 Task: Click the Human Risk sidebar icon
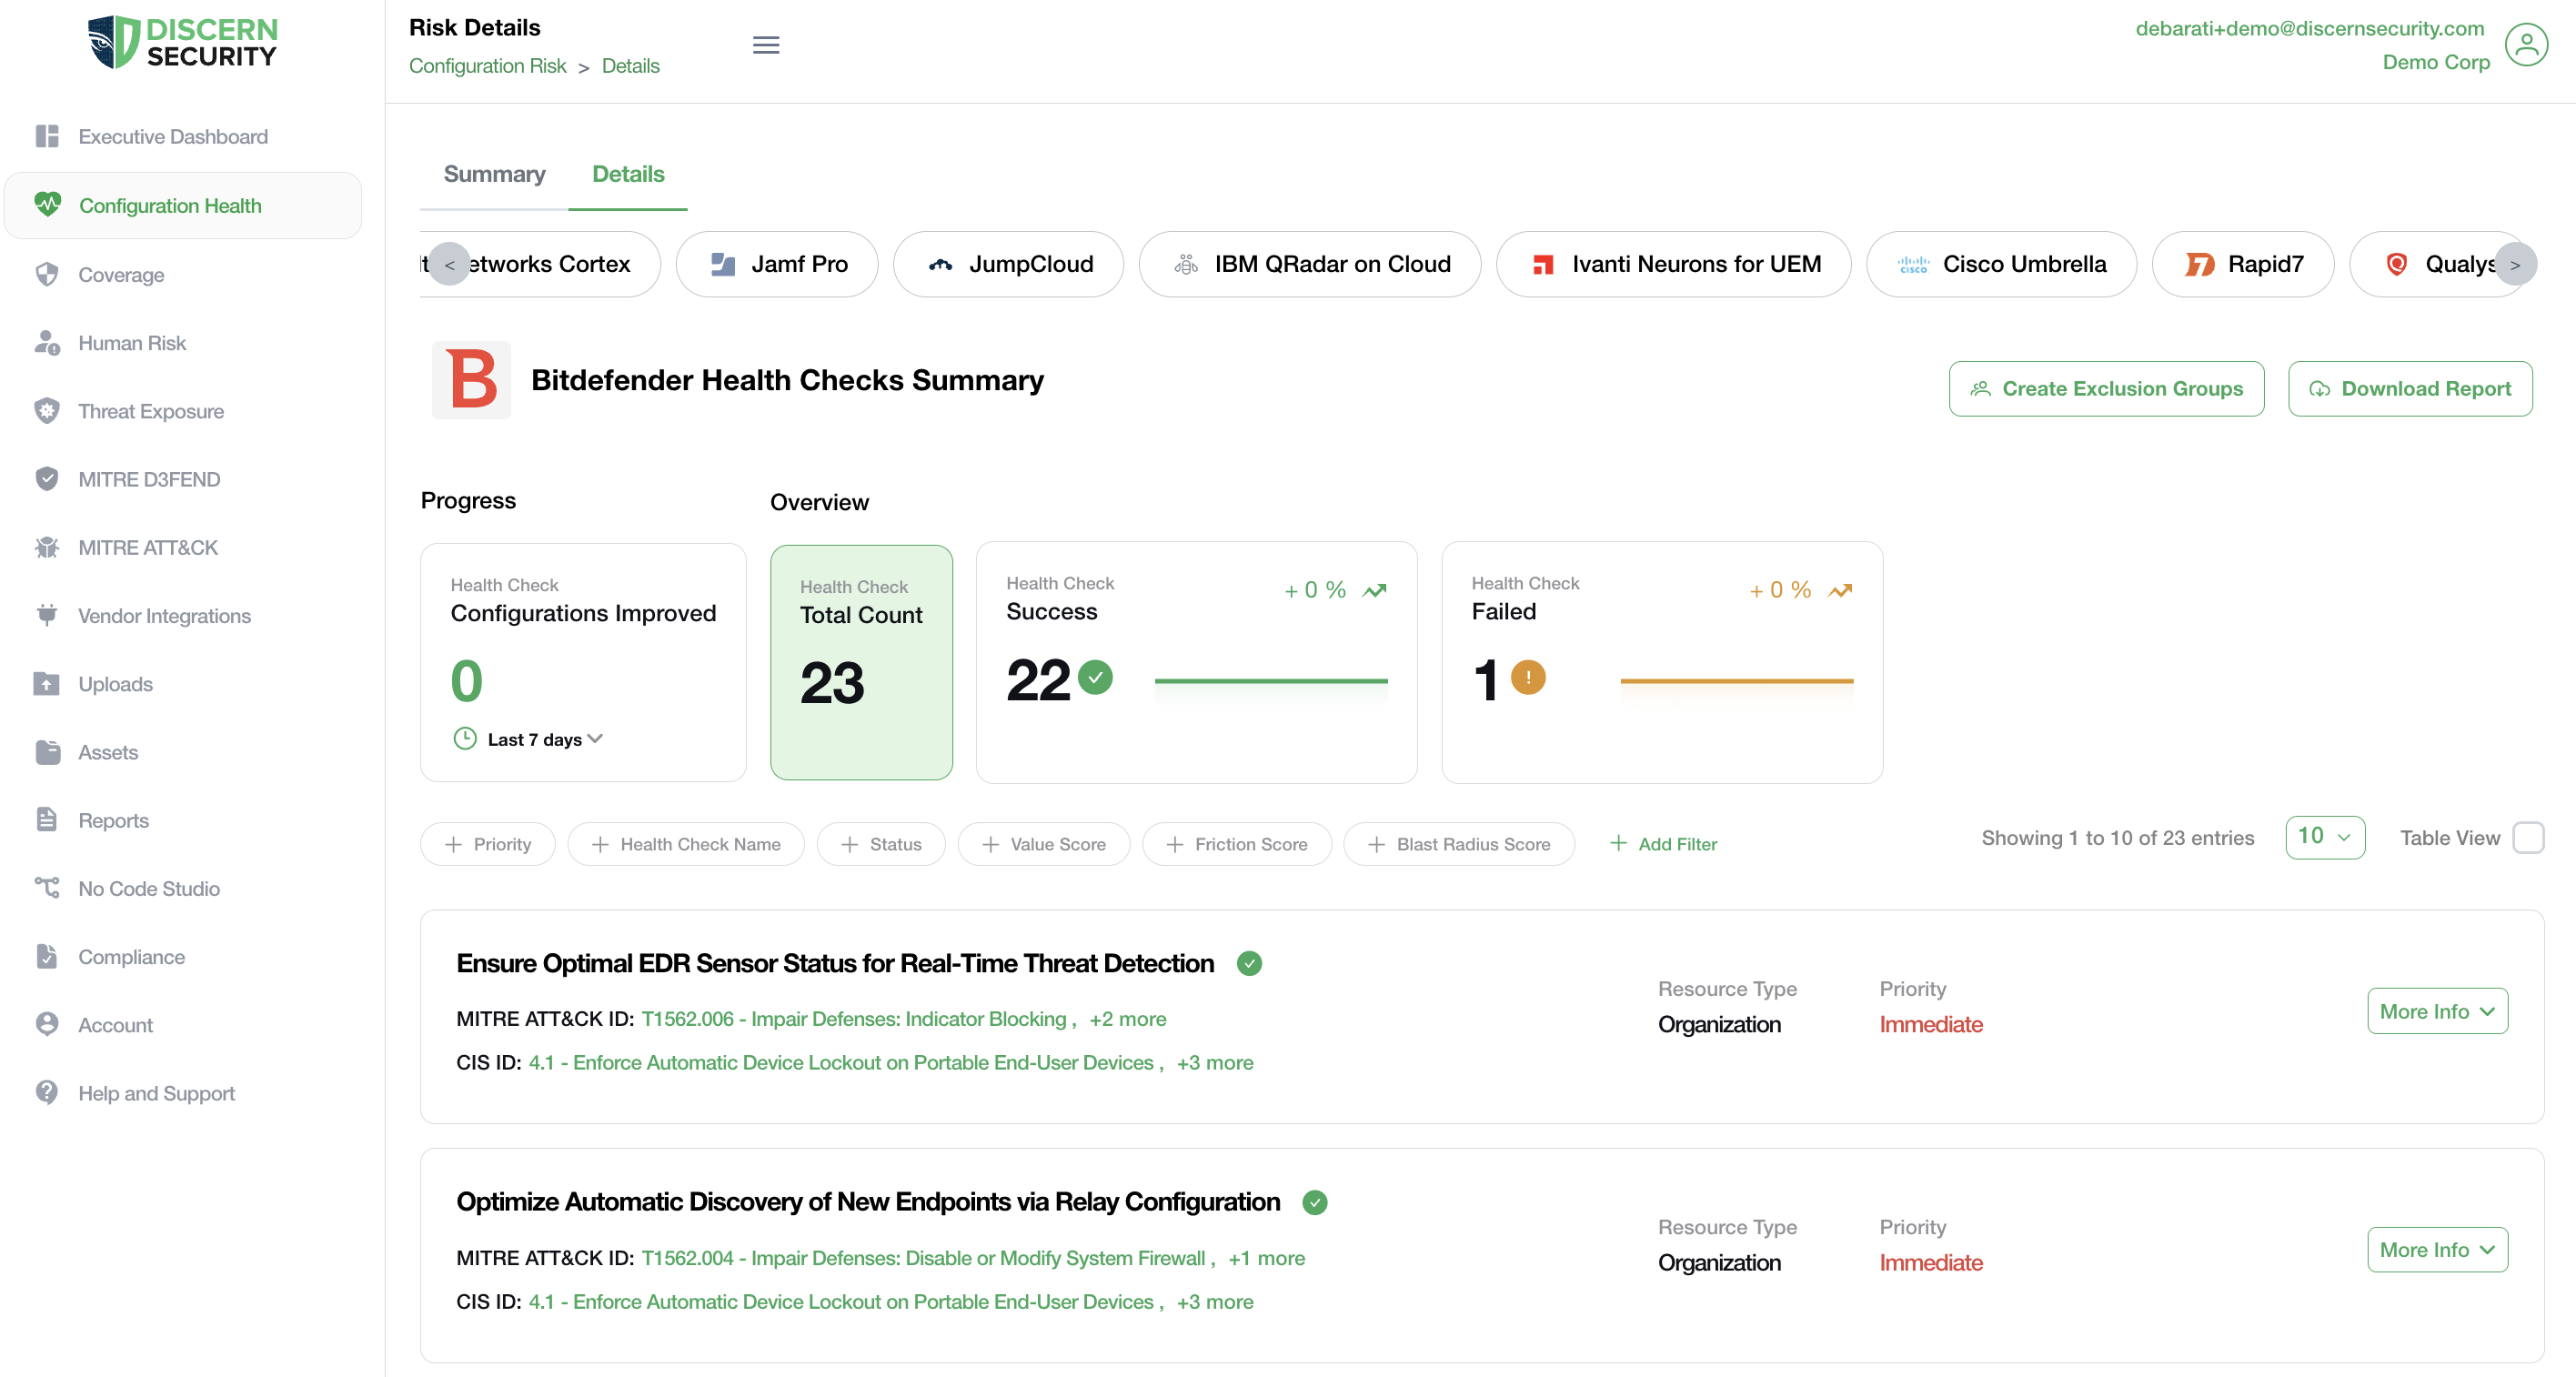coord(47,343)
